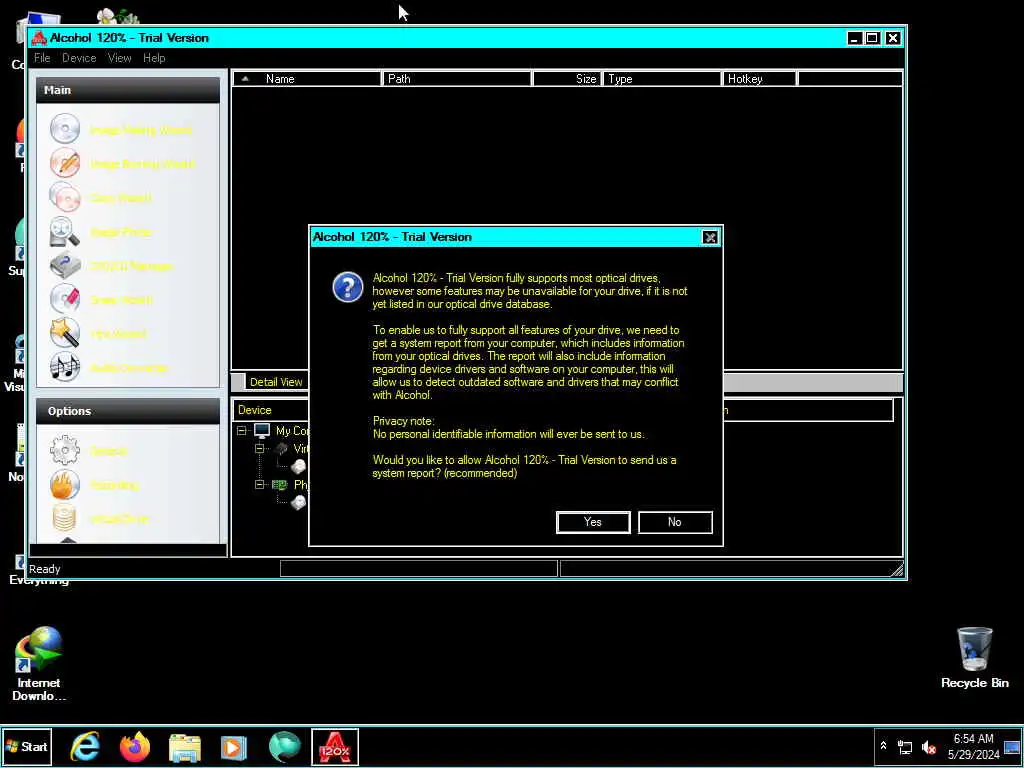Select the drive under the virtual device node
The width and height of the screenshot is (1024, 768).
point(298,466)
